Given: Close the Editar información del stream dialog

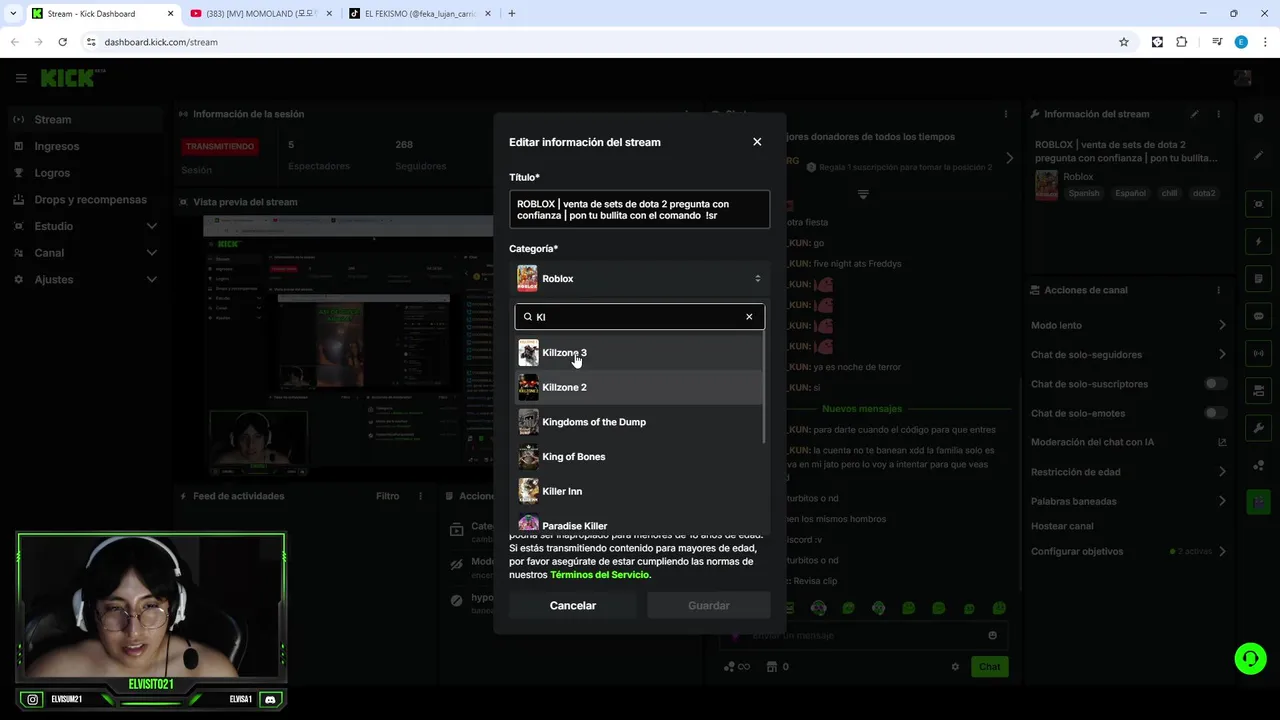Looking at the screenshot, I should (757, 142).
